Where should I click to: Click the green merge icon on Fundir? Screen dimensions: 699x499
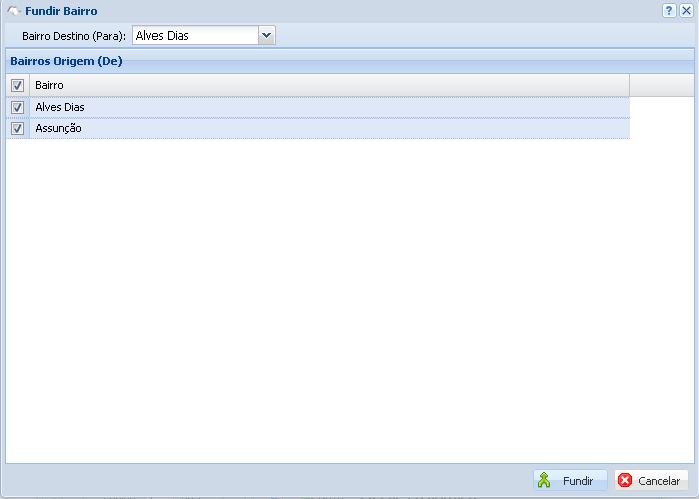[x=544, y=481]
